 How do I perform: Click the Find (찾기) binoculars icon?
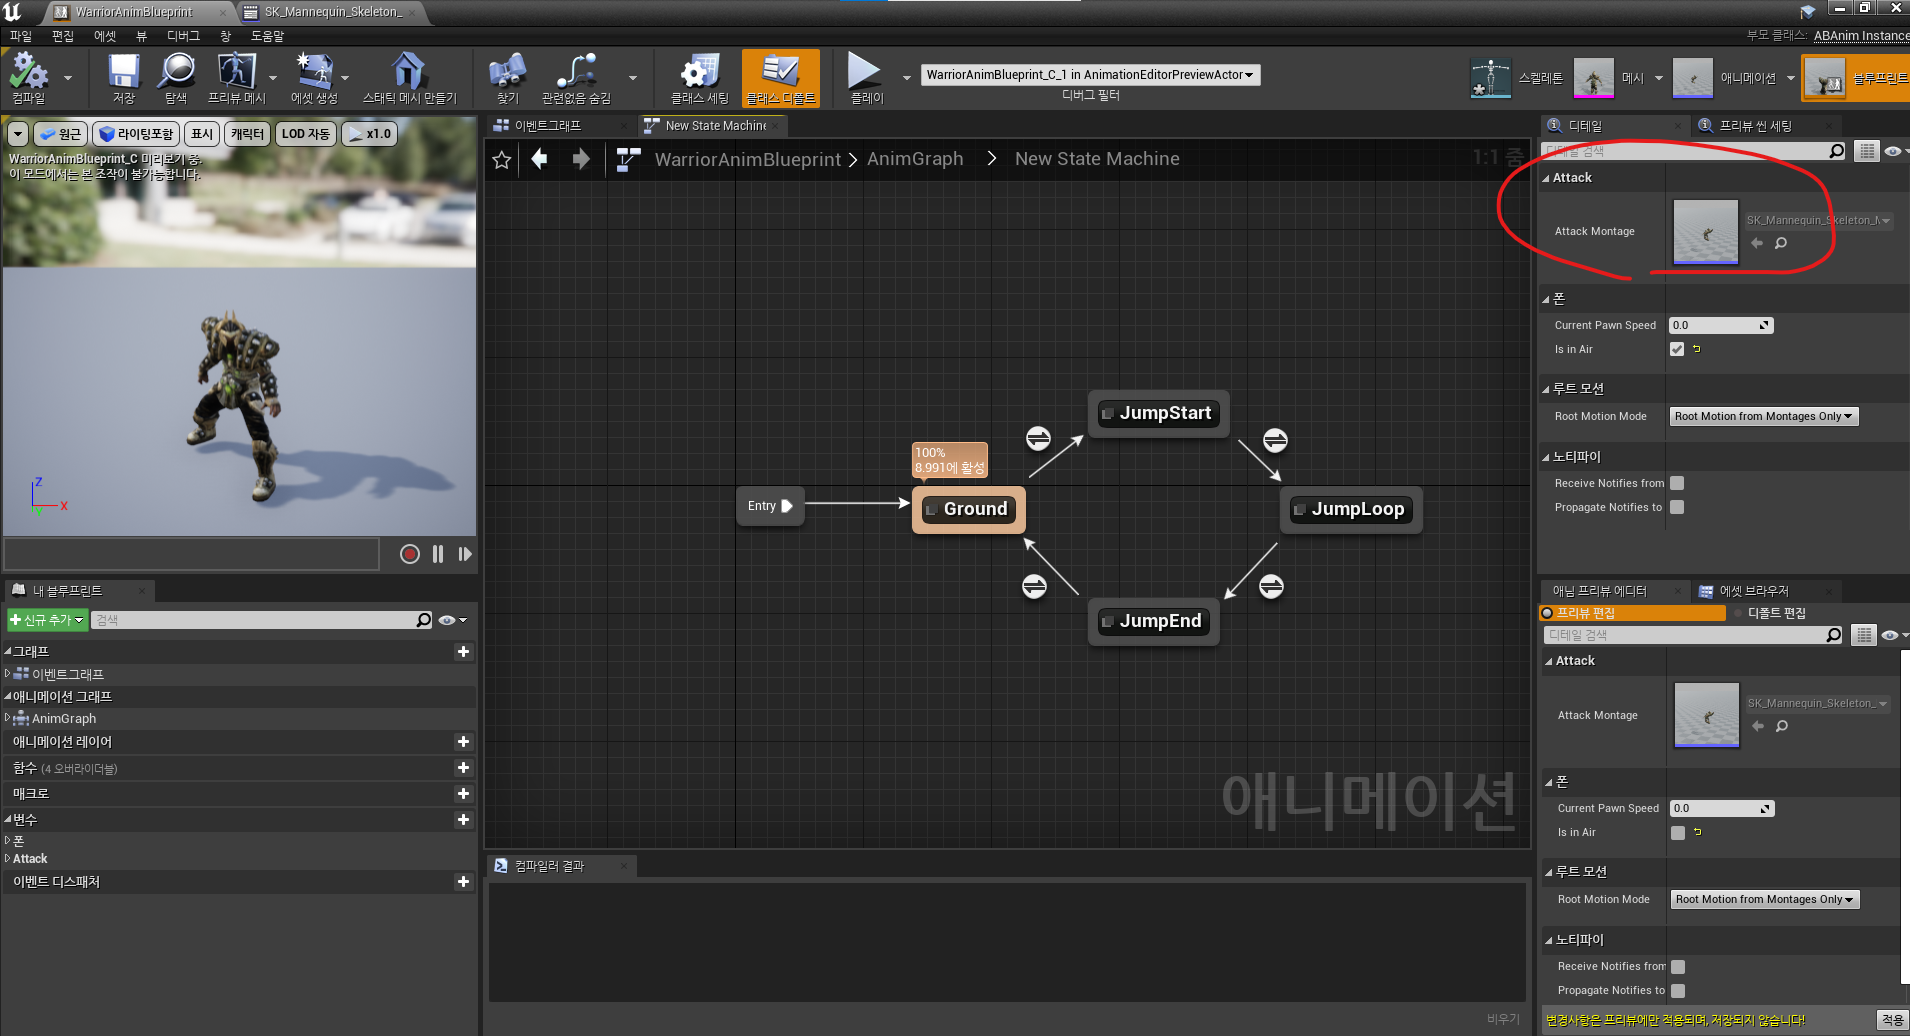[x=508, y=77]
